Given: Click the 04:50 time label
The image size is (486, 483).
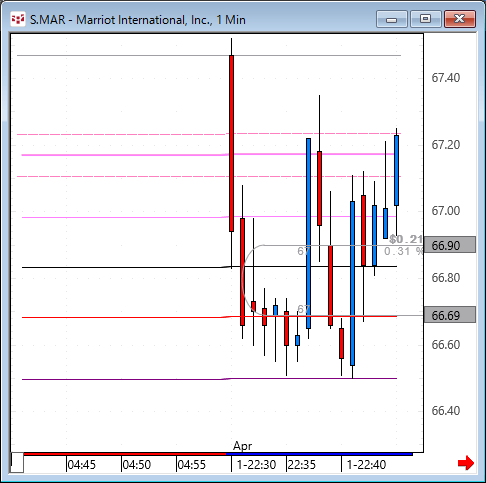Looking at the screenshot, I should tap(137, 465).
